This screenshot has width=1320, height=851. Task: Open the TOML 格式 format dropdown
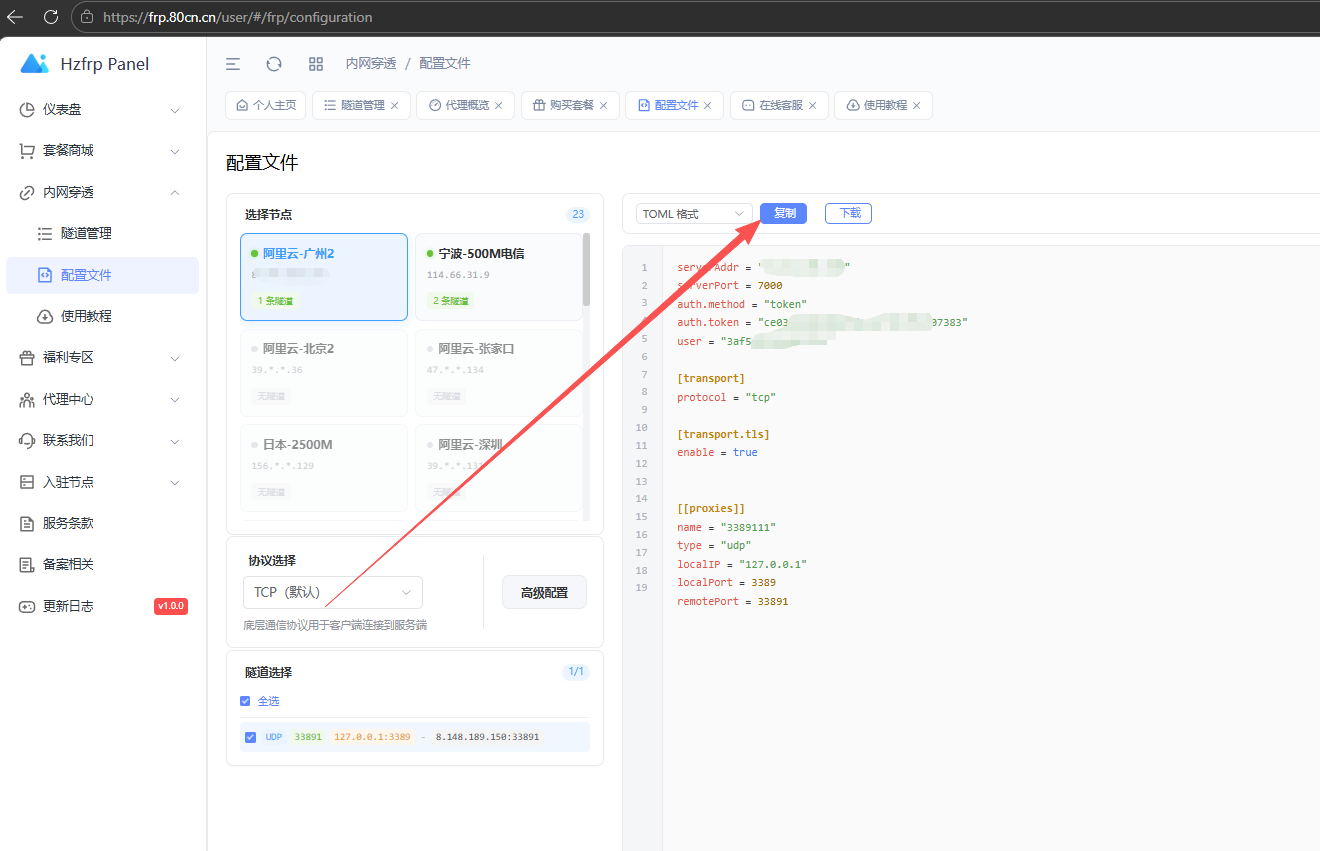pyautogui.click(x=694, y=214)
